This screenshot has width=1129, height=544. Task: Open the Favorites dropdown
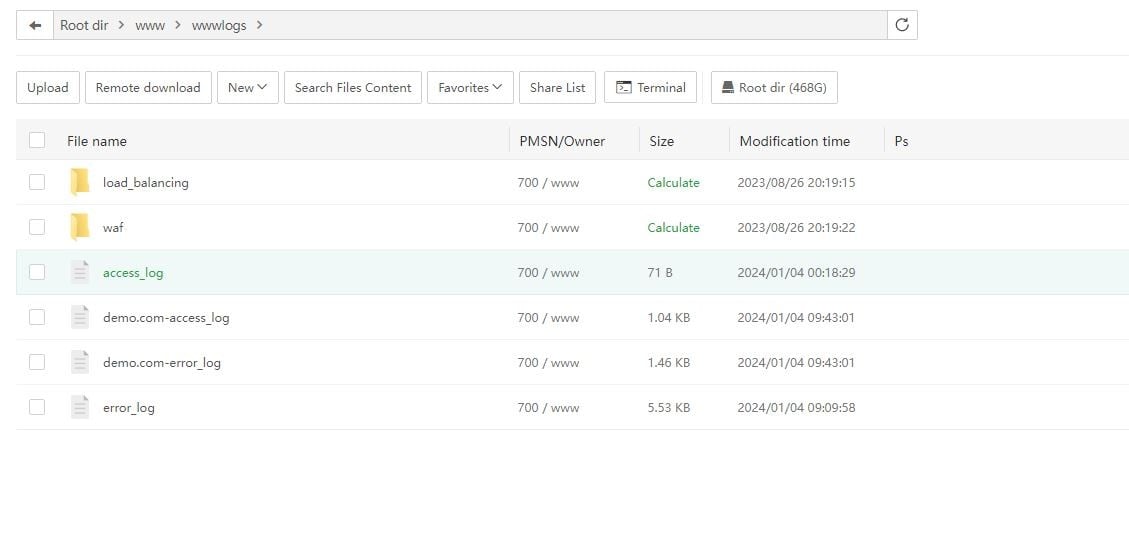471,87
